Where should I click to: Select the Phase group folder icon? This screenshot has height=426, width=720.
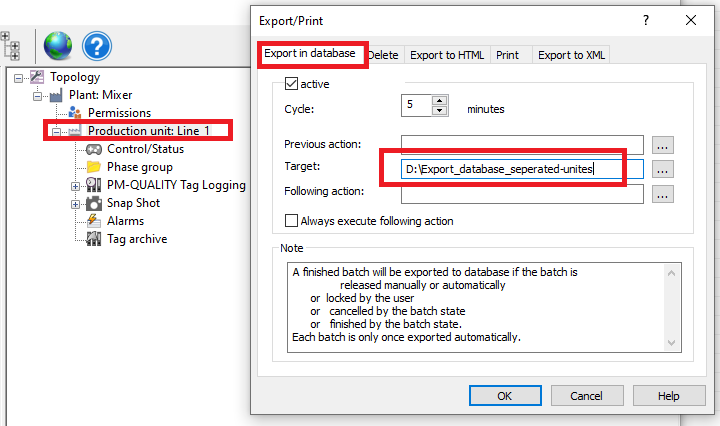pos(94,167)
